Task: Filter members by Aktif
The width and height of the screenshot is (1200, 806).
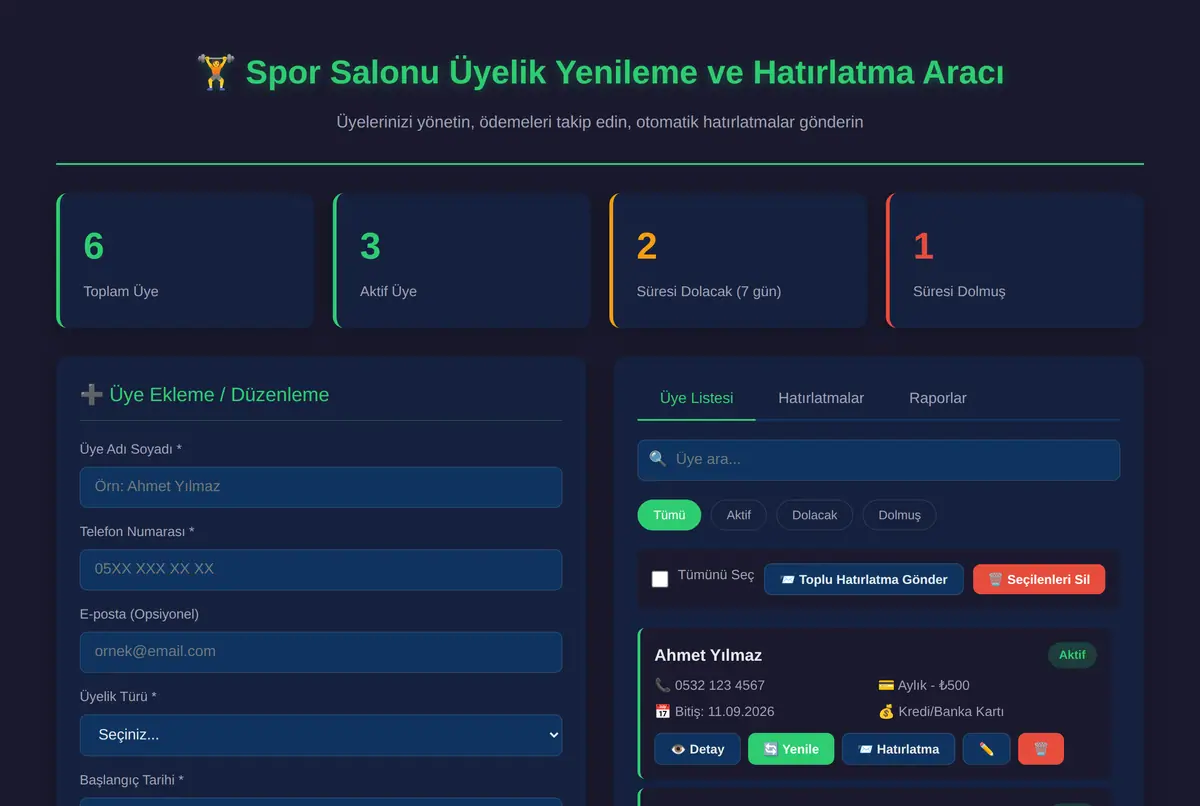Action: coord(739,515)
